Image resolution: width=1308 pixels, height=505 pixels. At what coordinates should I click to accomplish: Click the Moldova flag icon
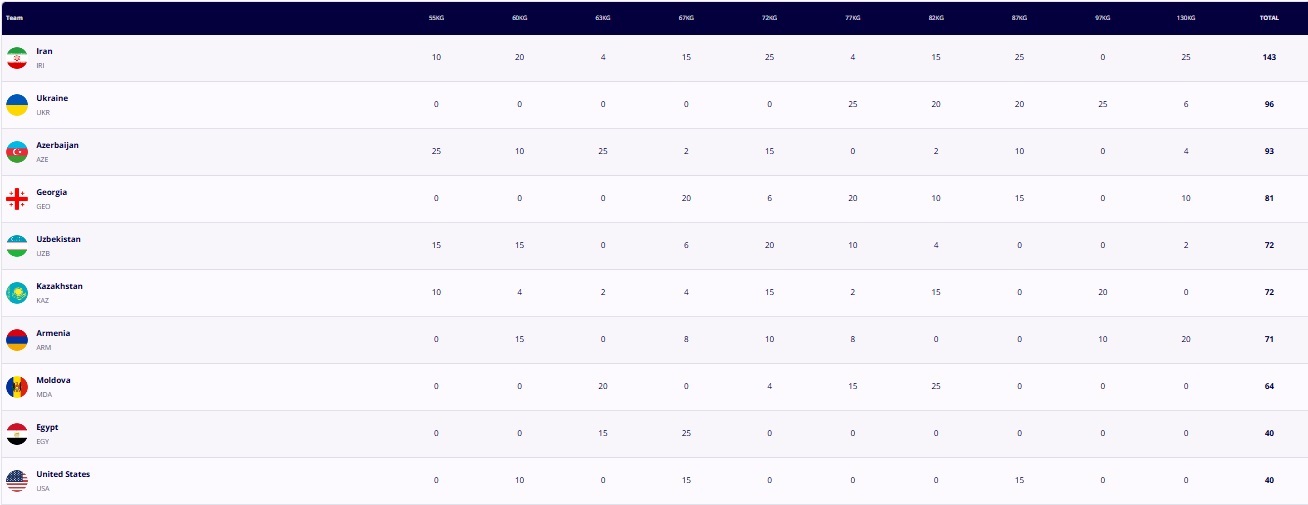coord(17,387)
